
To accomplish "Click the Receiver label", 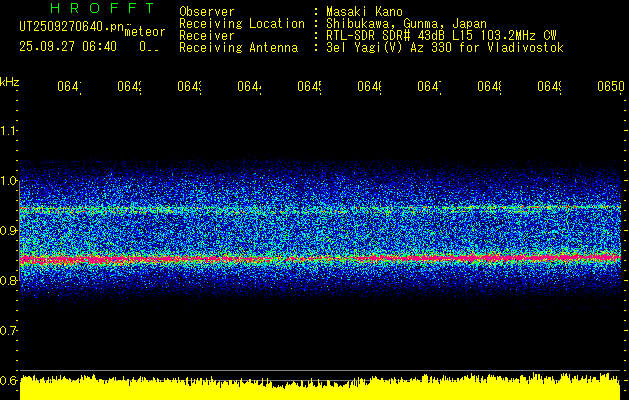I will click(x=207, y=36).
